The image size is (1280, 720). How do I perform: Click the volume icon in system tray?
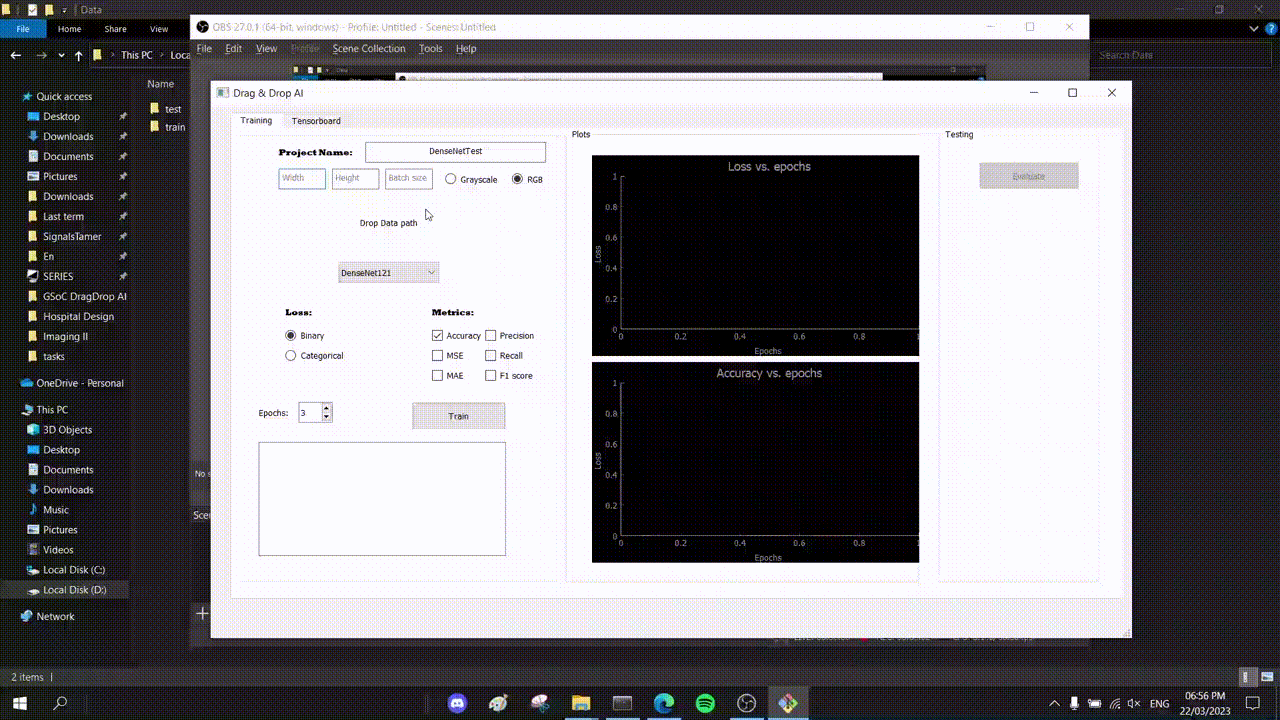pyautogui.click(x=1135, y=704)
